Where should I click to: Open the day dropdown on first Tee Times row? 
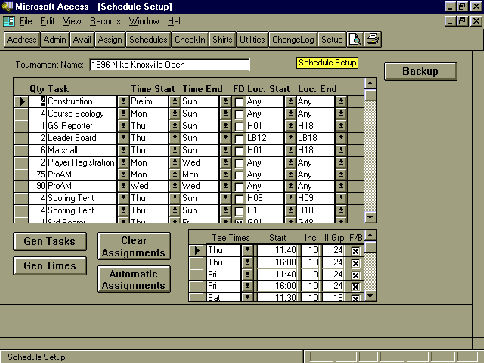(x=247, y=250)
